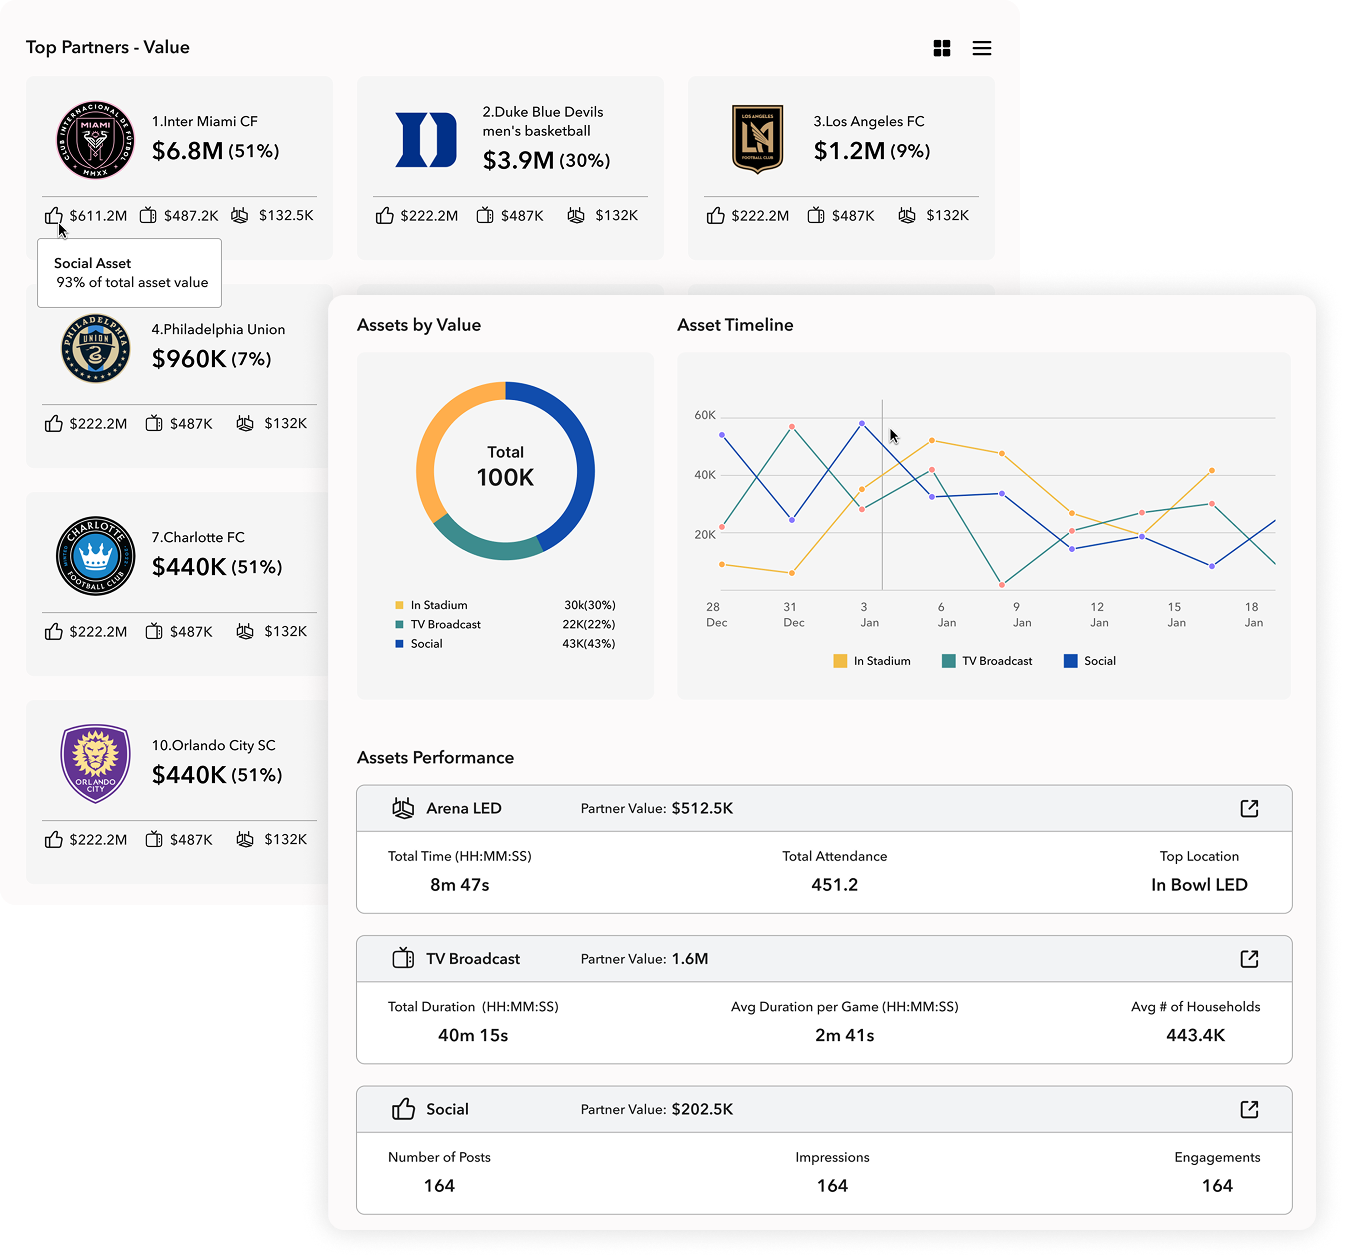
Task: Click the Arena LED icon in Assets Performance
Action: tap(404, 808)
